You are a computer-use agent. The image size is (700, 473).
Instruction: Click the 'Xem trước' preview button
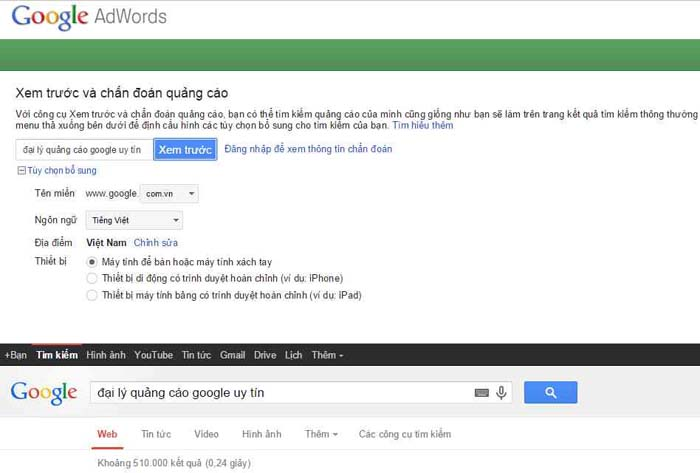click(x=185, y=149)
